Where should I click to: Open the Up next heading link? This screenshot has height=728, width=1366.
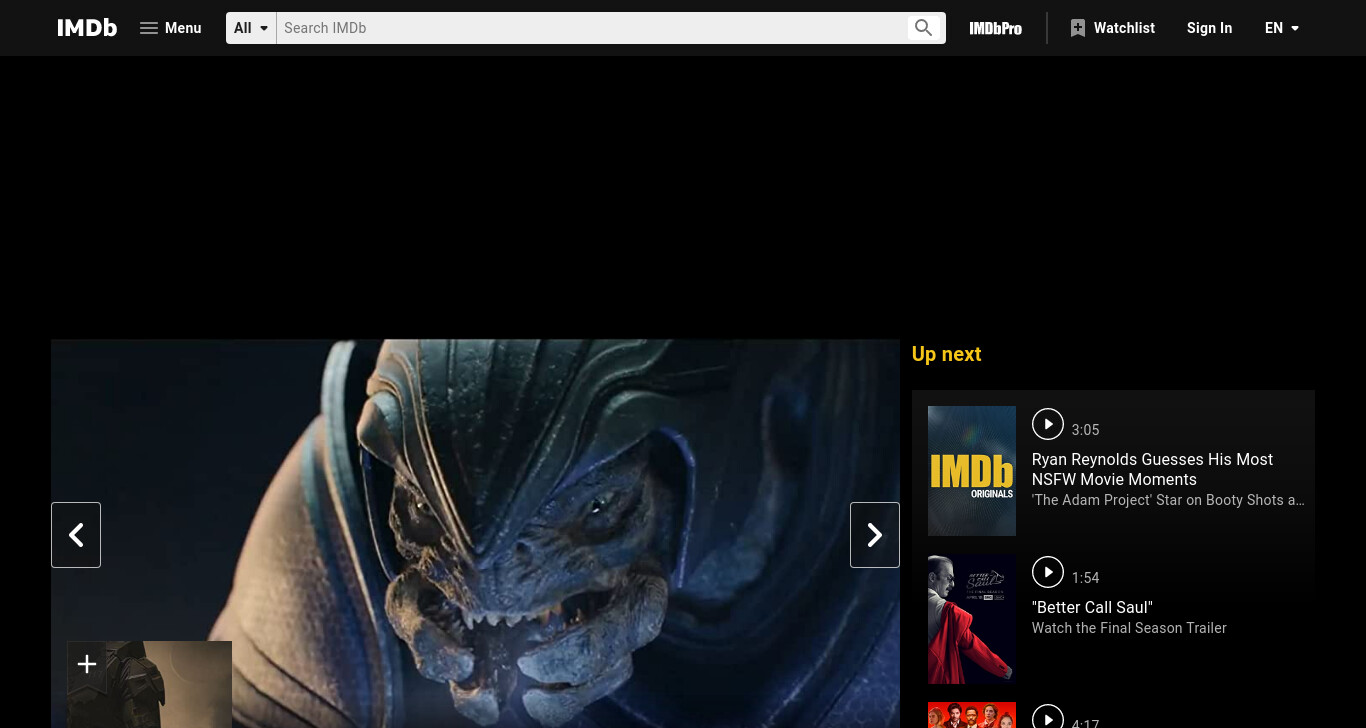coord(946,354)
